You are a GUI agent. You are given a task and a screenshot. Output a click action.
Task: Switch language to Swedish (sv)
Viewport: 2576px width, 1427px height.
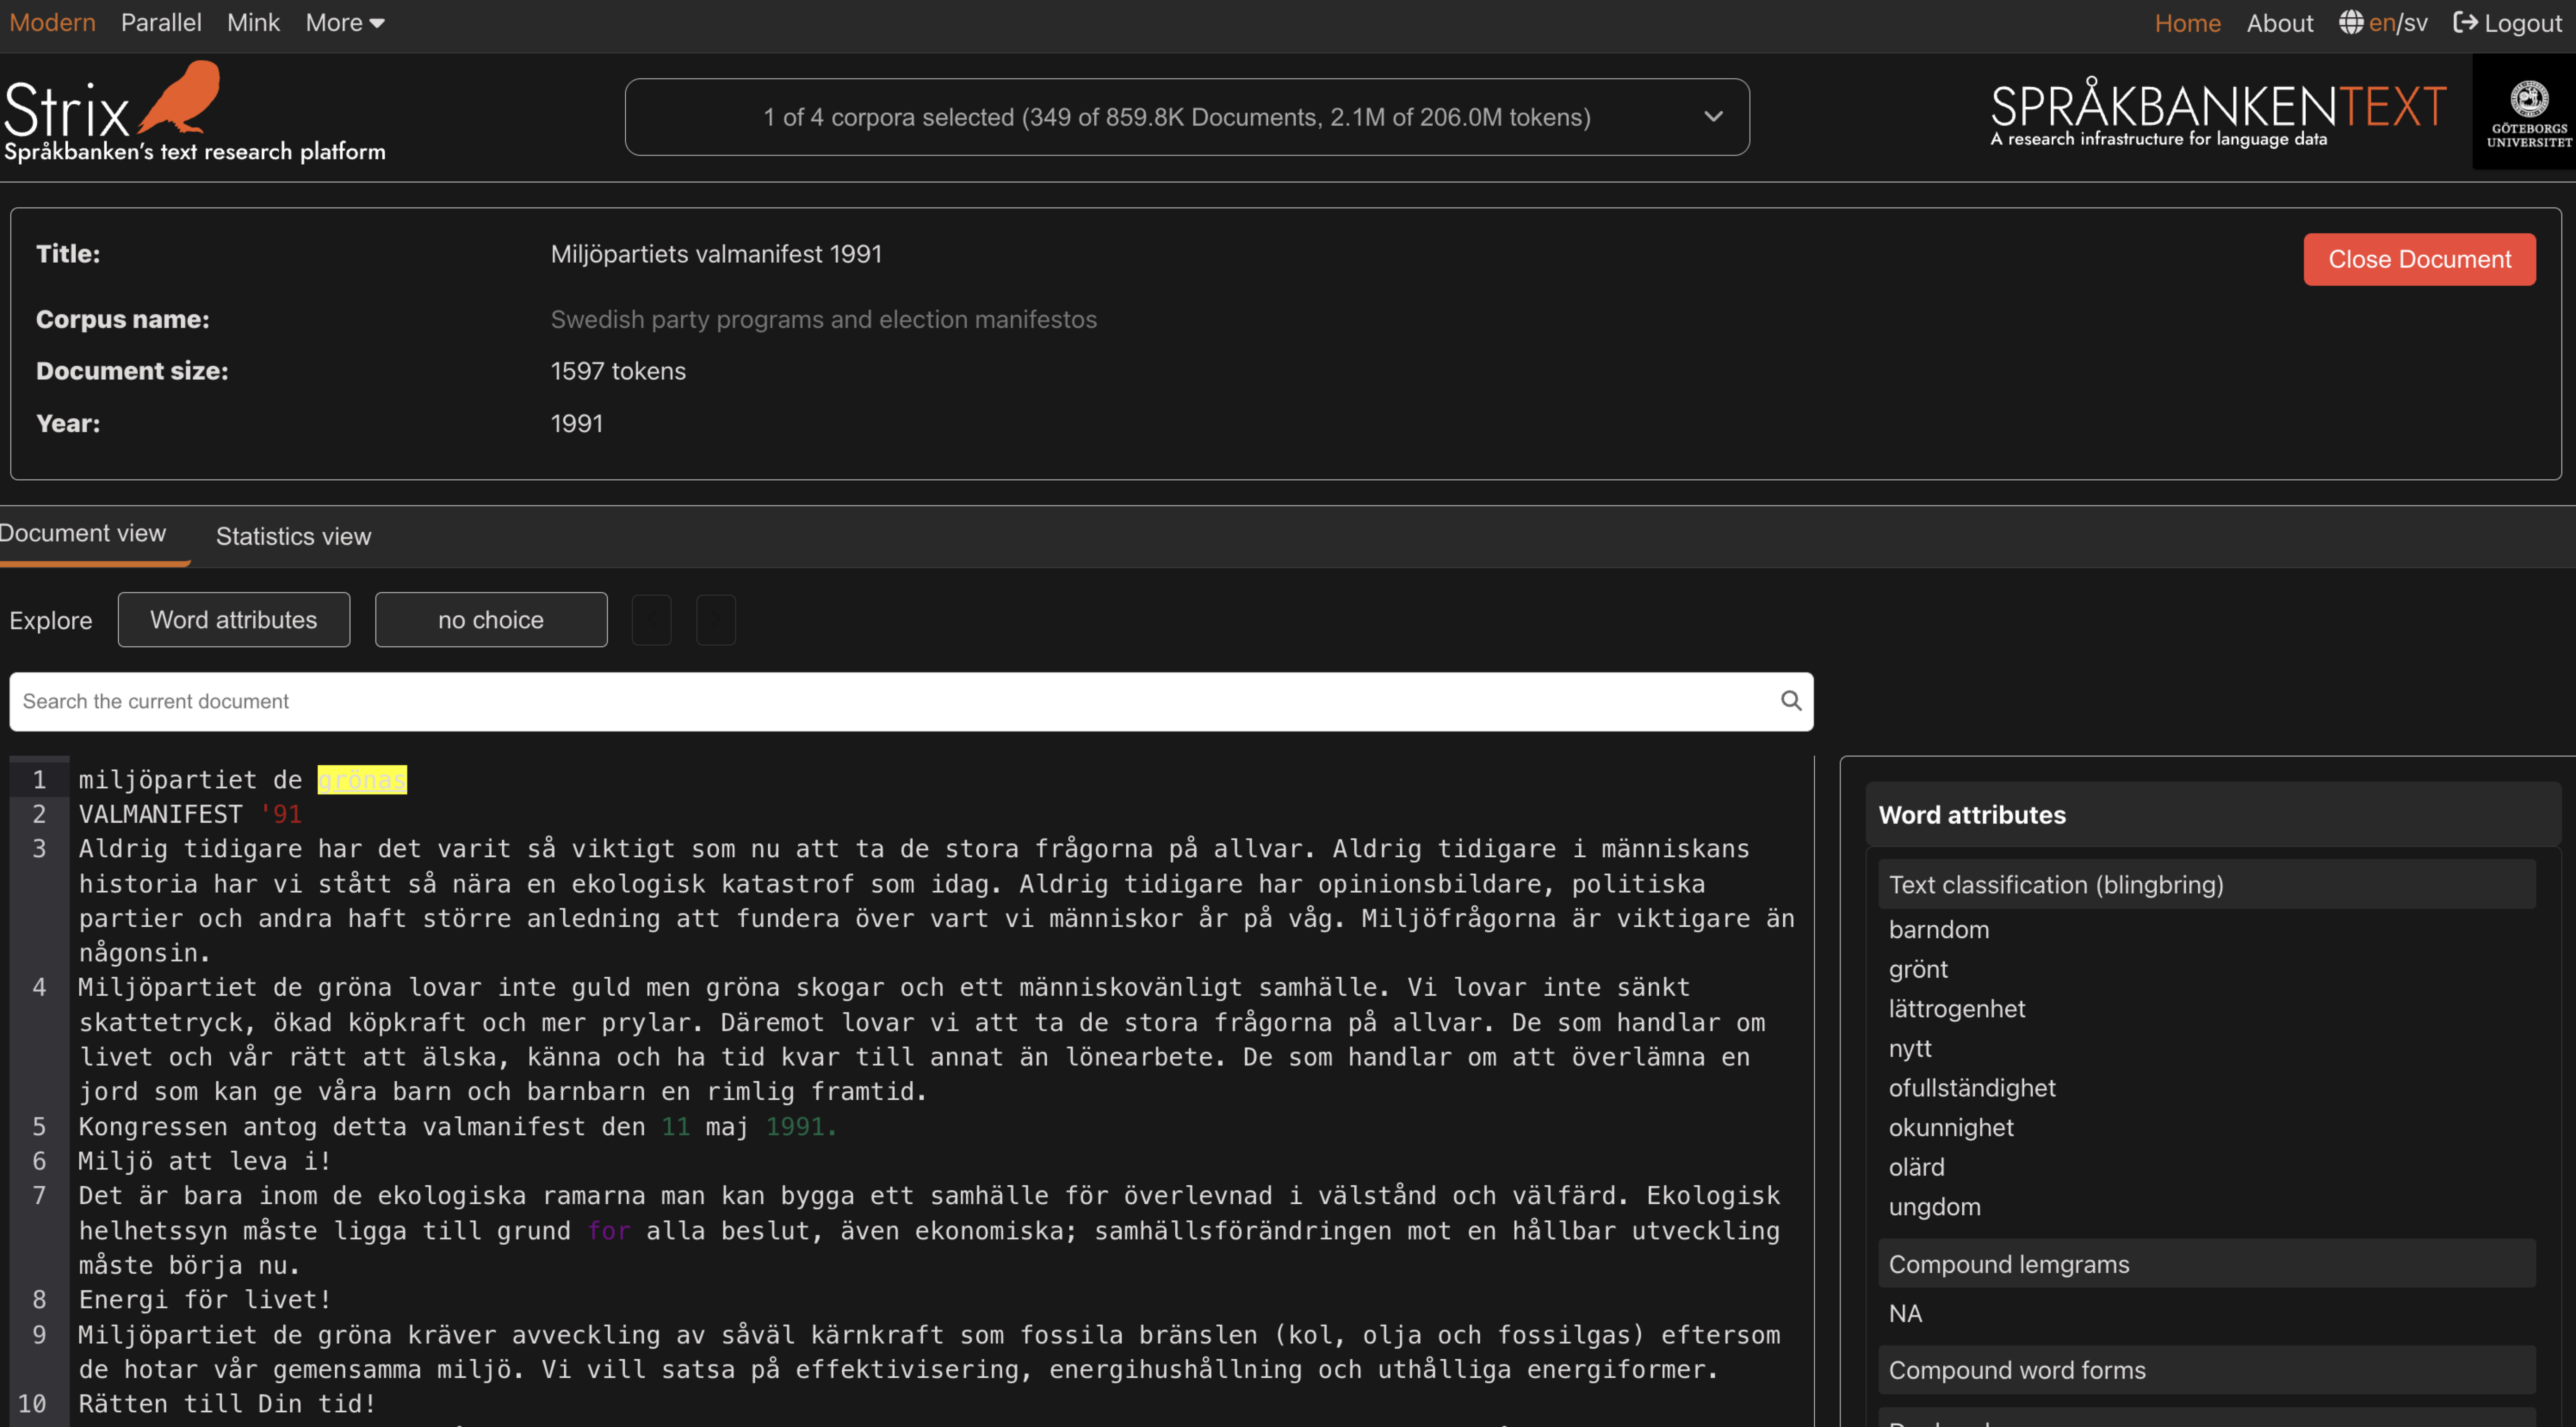[2415, 23]
